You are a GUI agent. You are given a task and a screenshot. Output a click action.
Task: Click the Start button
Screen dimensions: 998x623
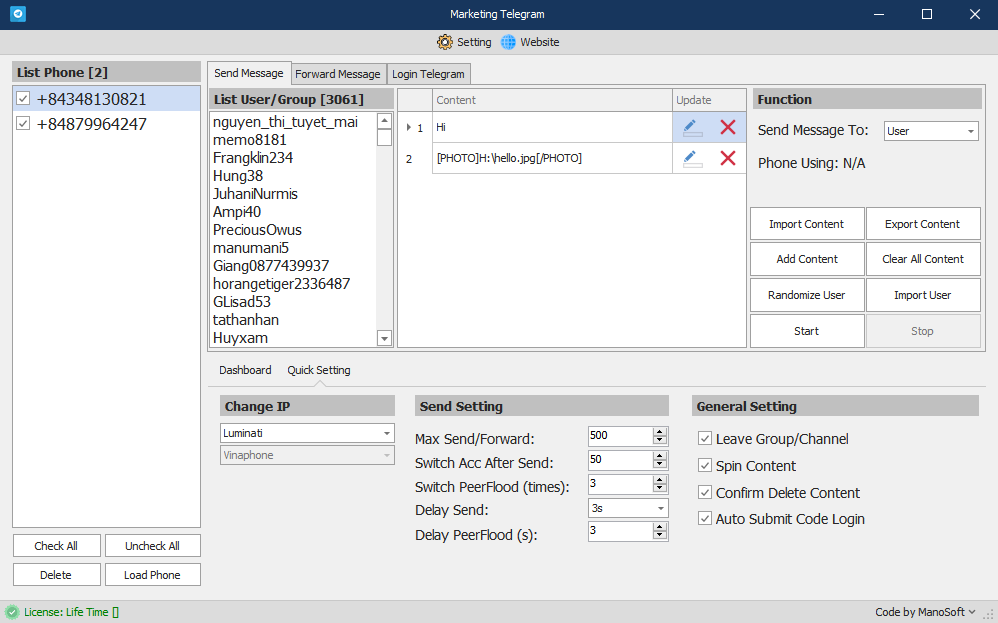coord(806,331)
